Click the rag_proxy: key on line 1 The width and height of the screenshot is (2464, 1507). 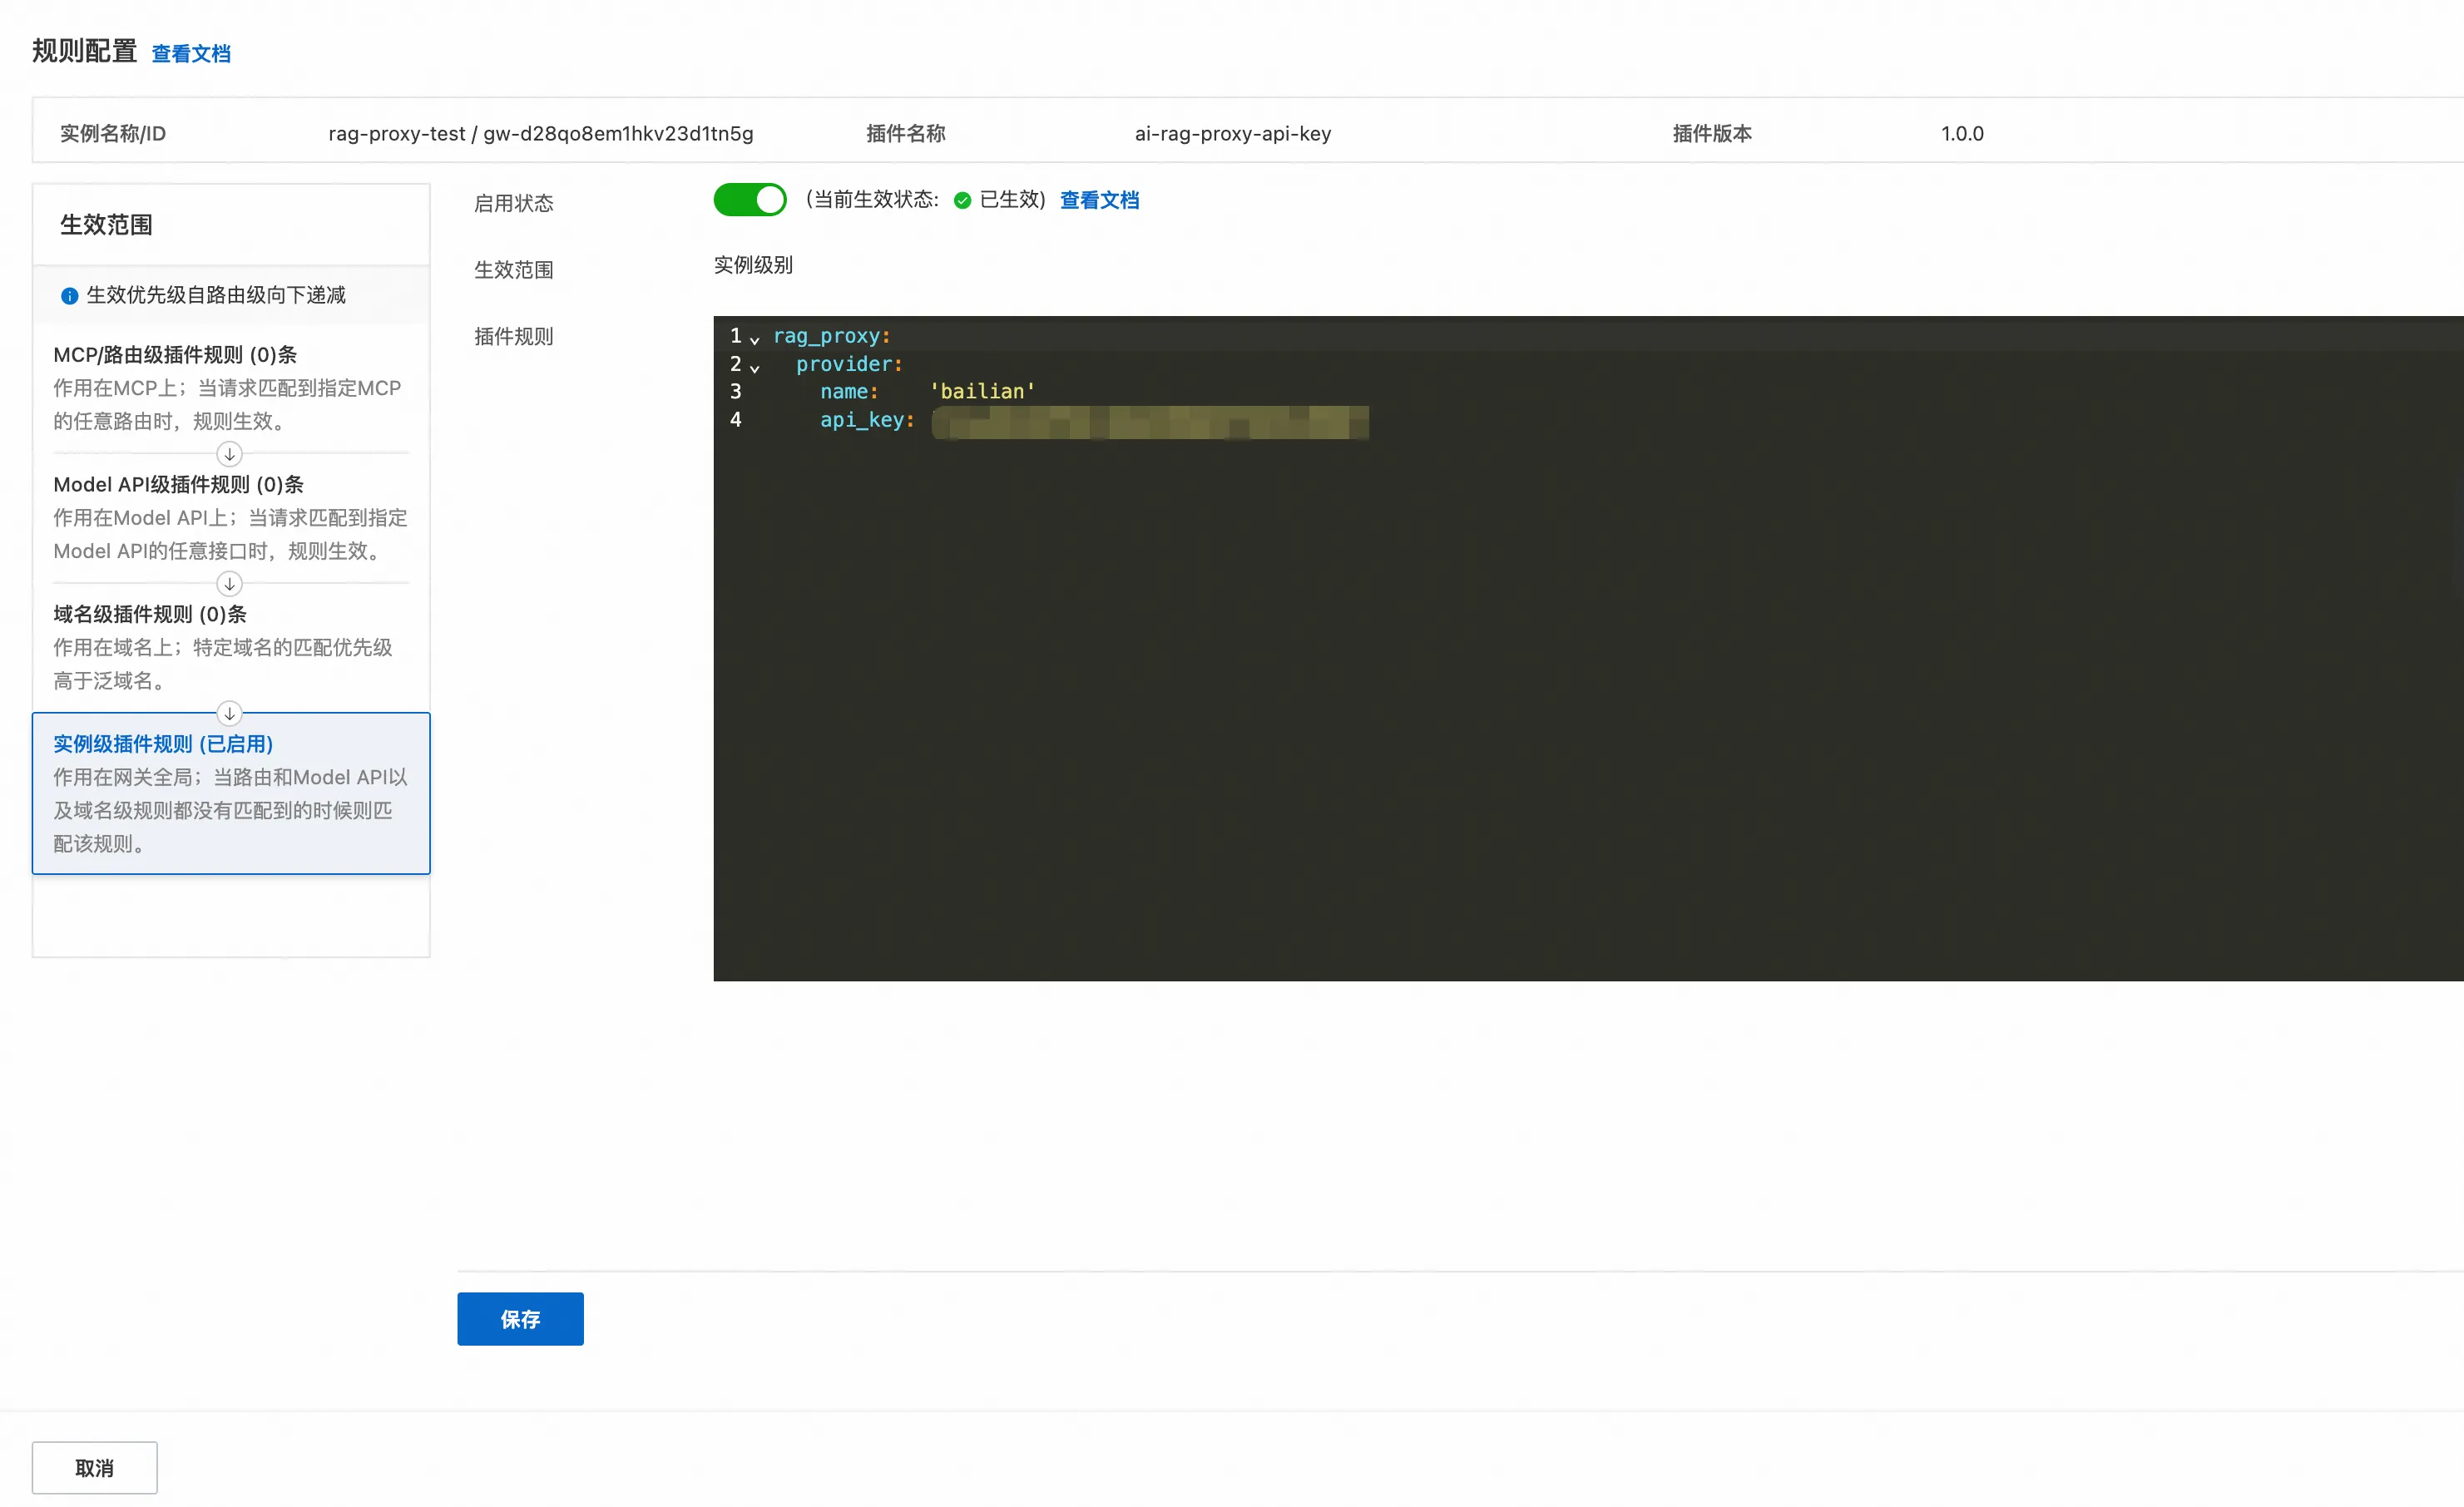point(831,336)
